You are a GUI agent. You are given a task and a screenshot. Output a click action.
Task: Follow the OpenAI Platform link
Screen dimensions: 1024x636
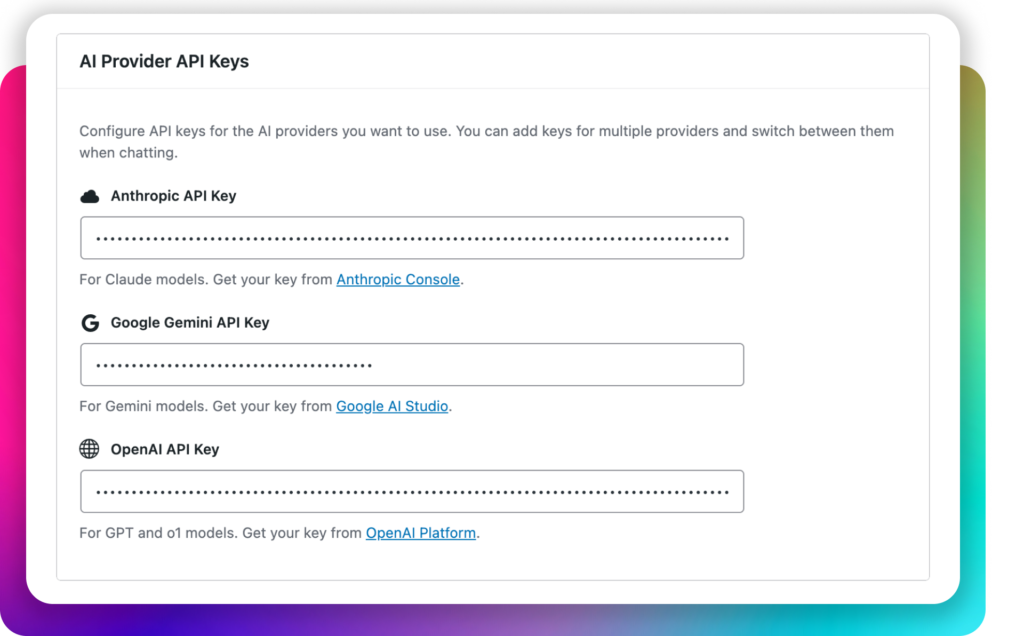pyautogui.click(x=421, y=533)
